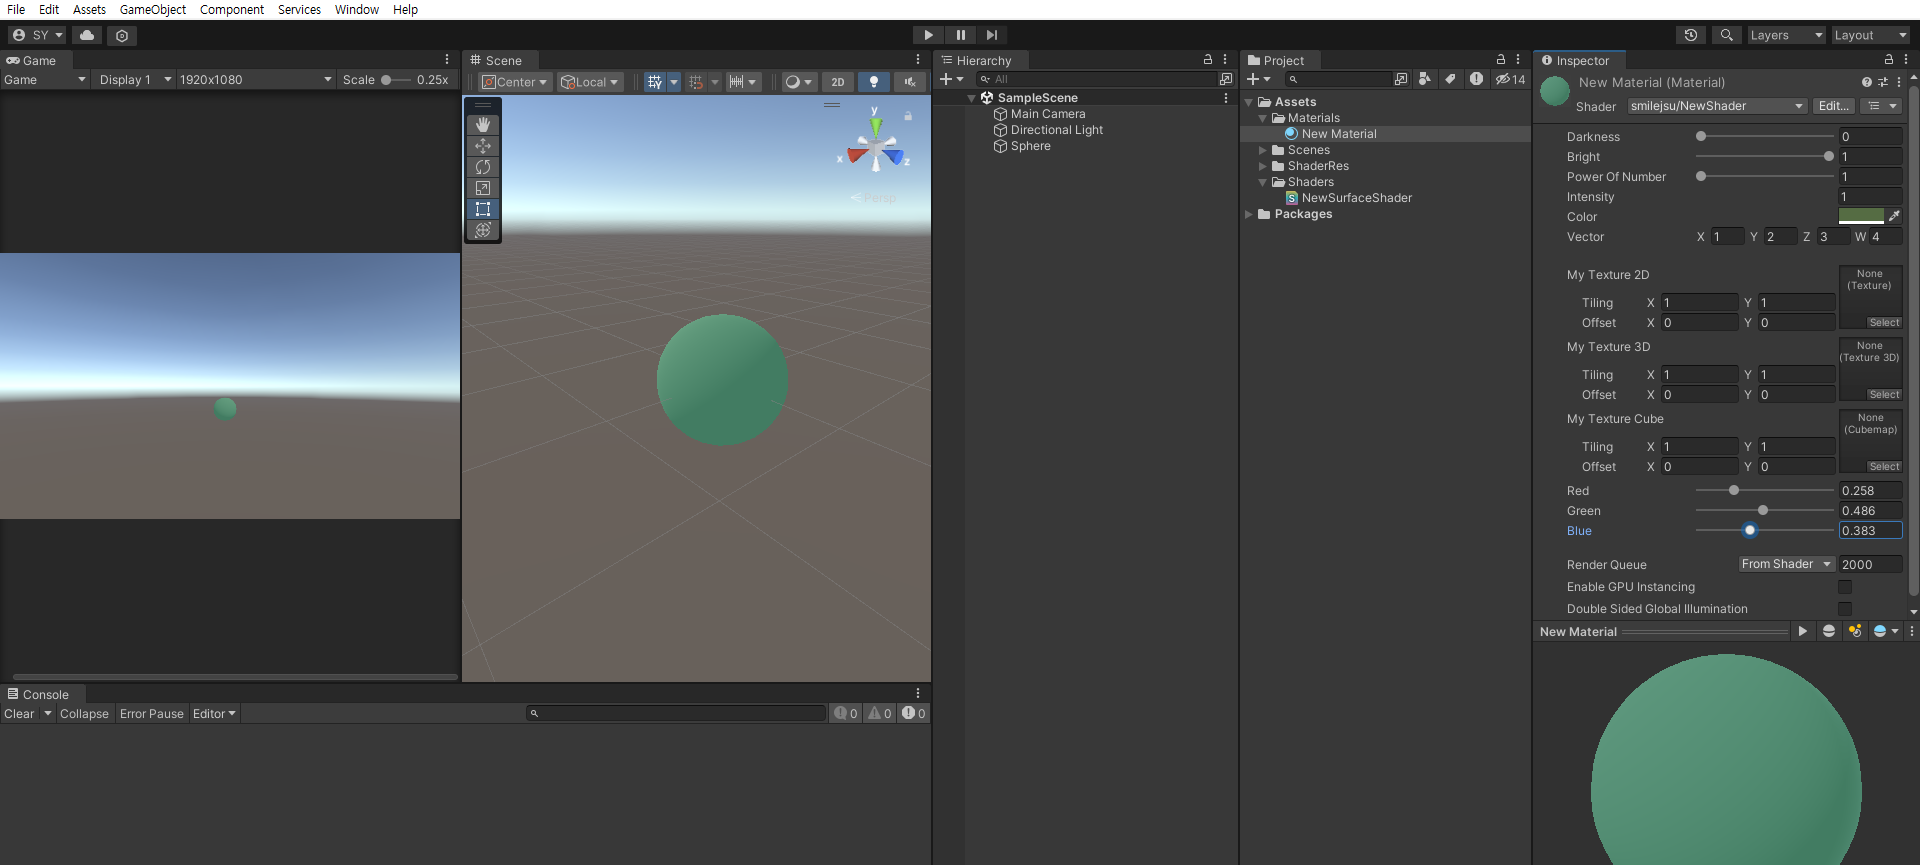The width and height of the screenshot is (1920, 865).
Task: Open material presets icon
Action: (x=1882, y=82)
